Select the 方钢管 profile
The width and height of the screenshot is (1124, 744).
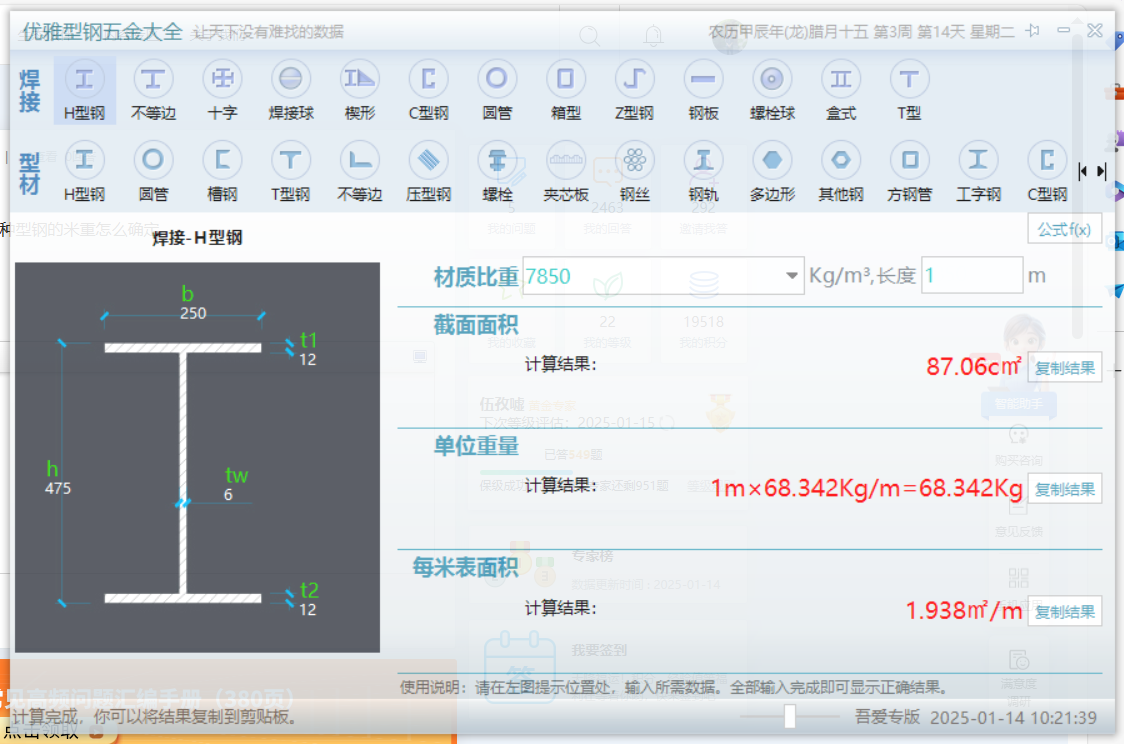coord(909,172)
